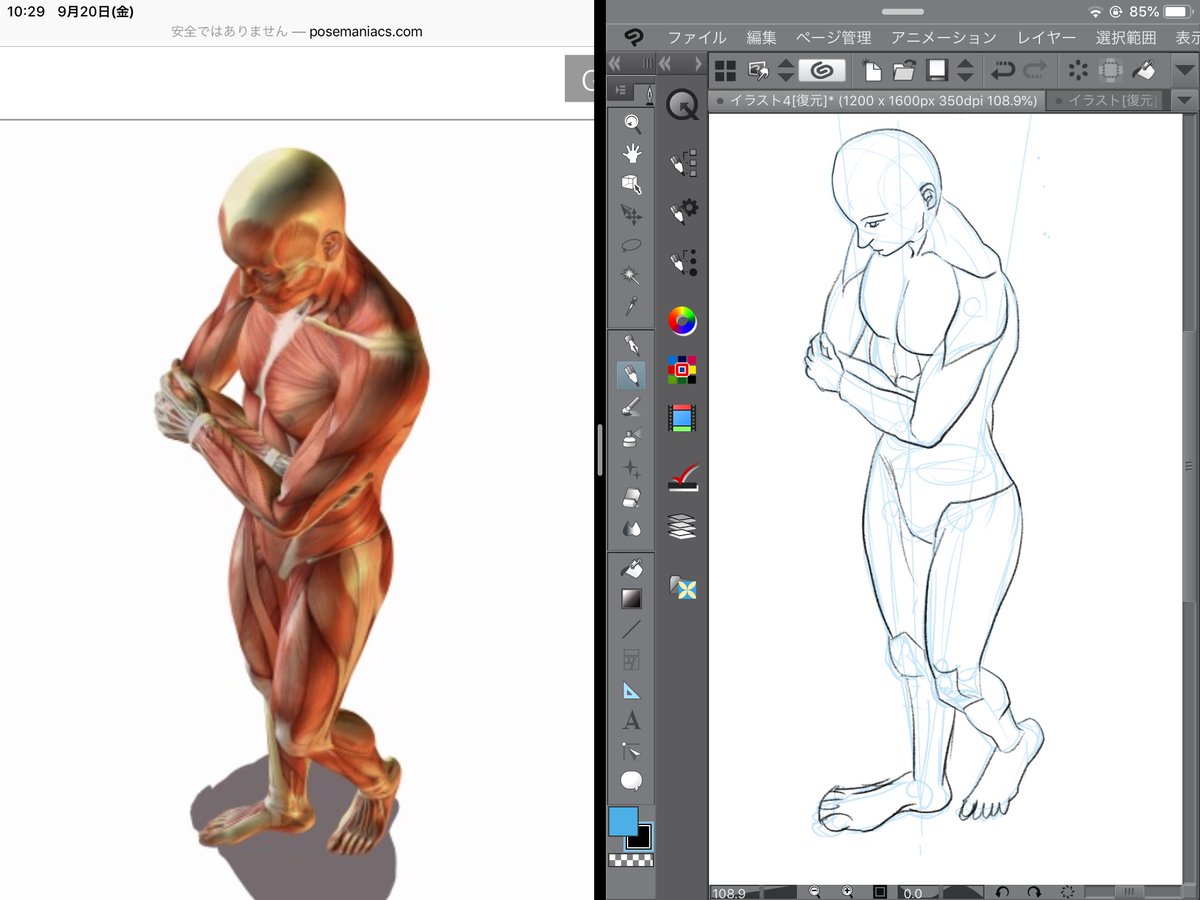Redo the undone action
Screen dimensions: 1200x900
[1036, 71]
